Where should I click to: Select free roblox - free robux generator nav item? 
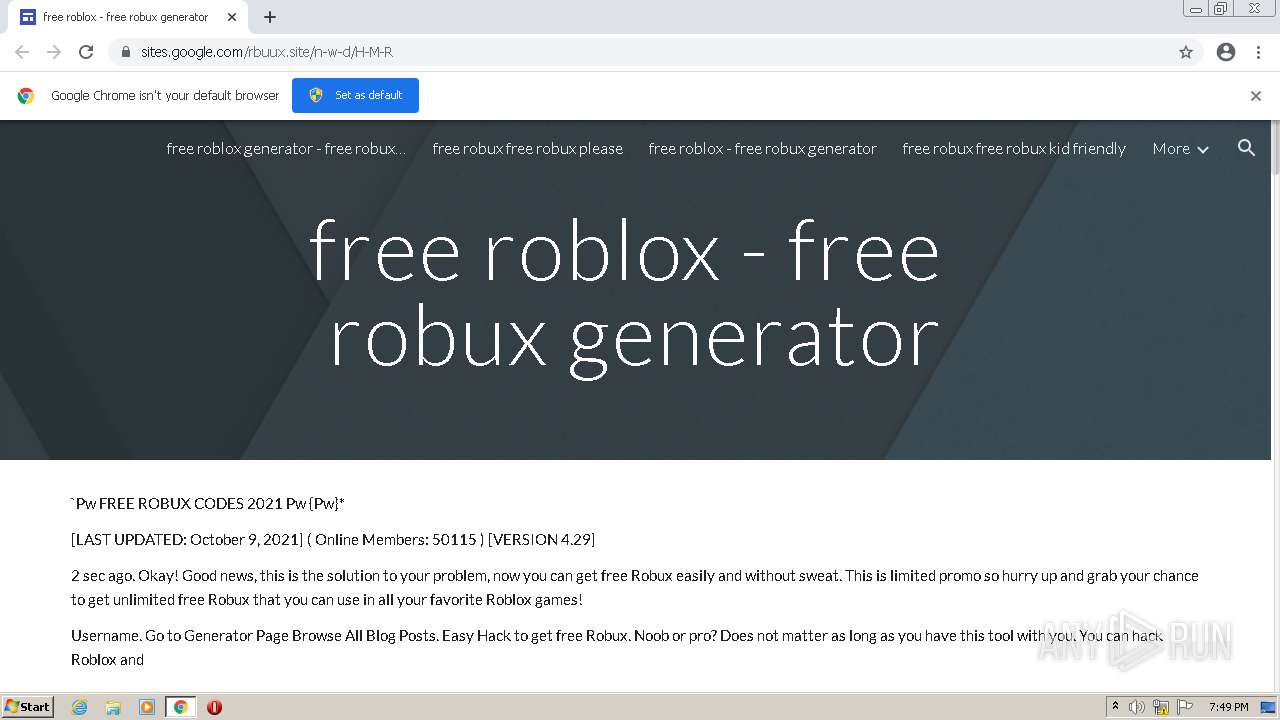click(762, 148)
